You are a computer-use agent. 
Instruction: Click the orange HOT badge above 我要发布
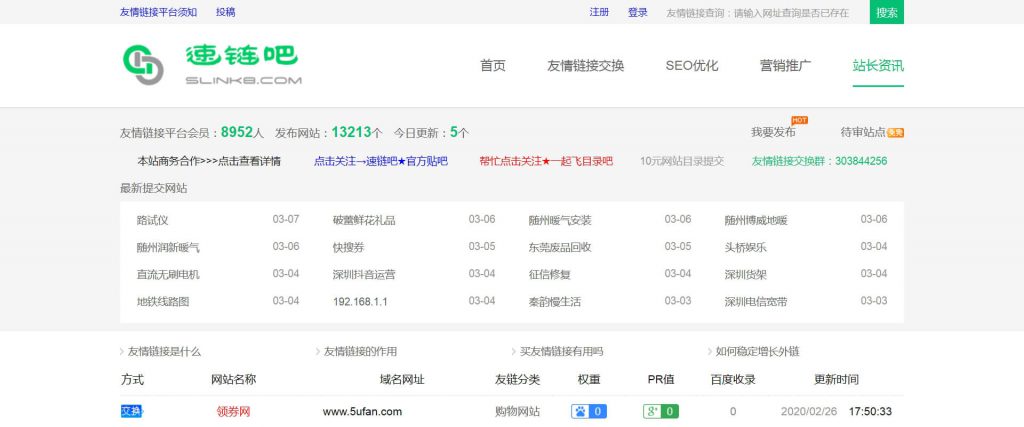coord(799,120)
